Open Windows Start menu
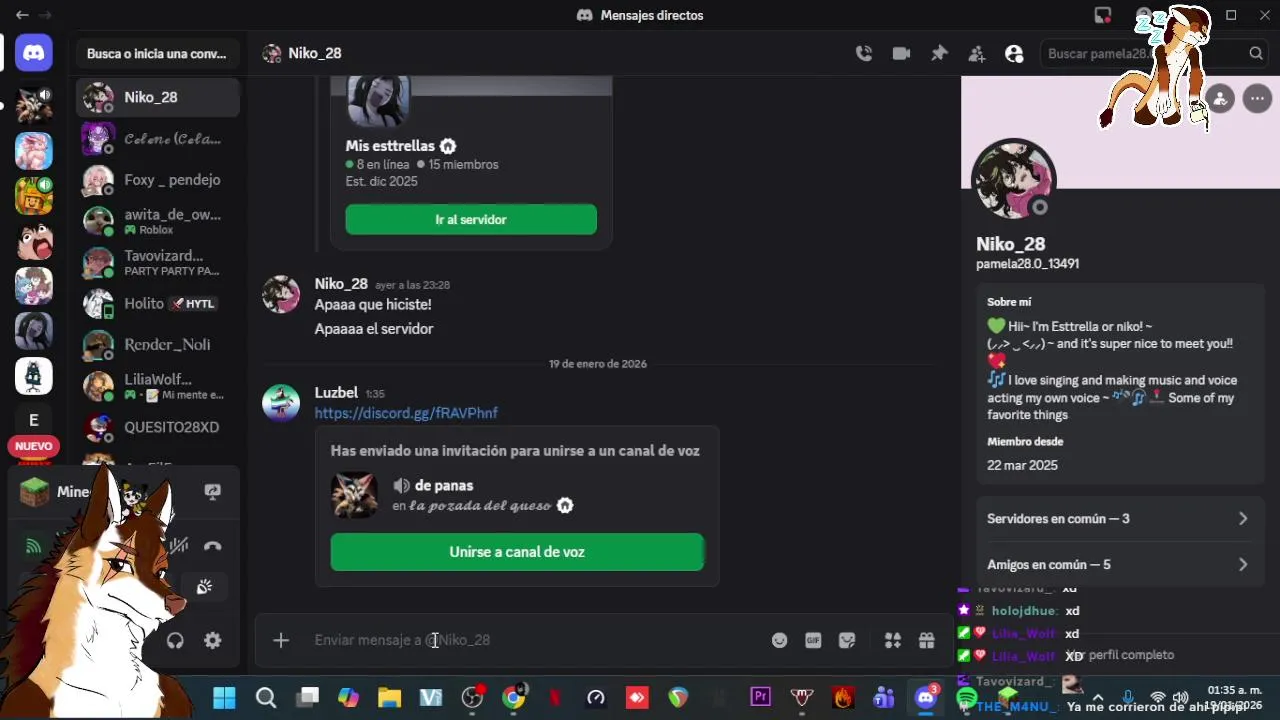1280x720 pixels. point(224,698)
